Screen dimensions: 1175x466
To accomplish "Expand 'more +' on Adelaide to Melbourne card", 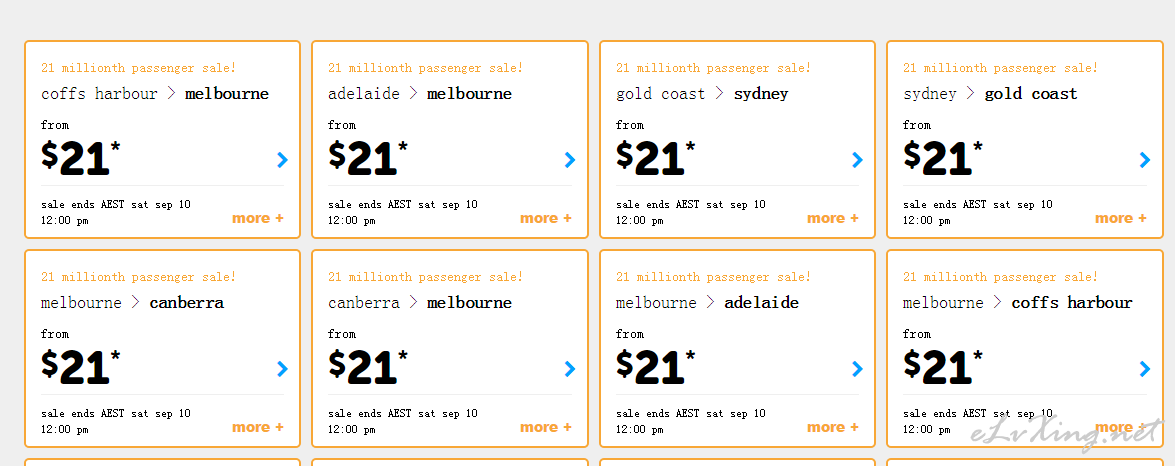I will 546,218.
